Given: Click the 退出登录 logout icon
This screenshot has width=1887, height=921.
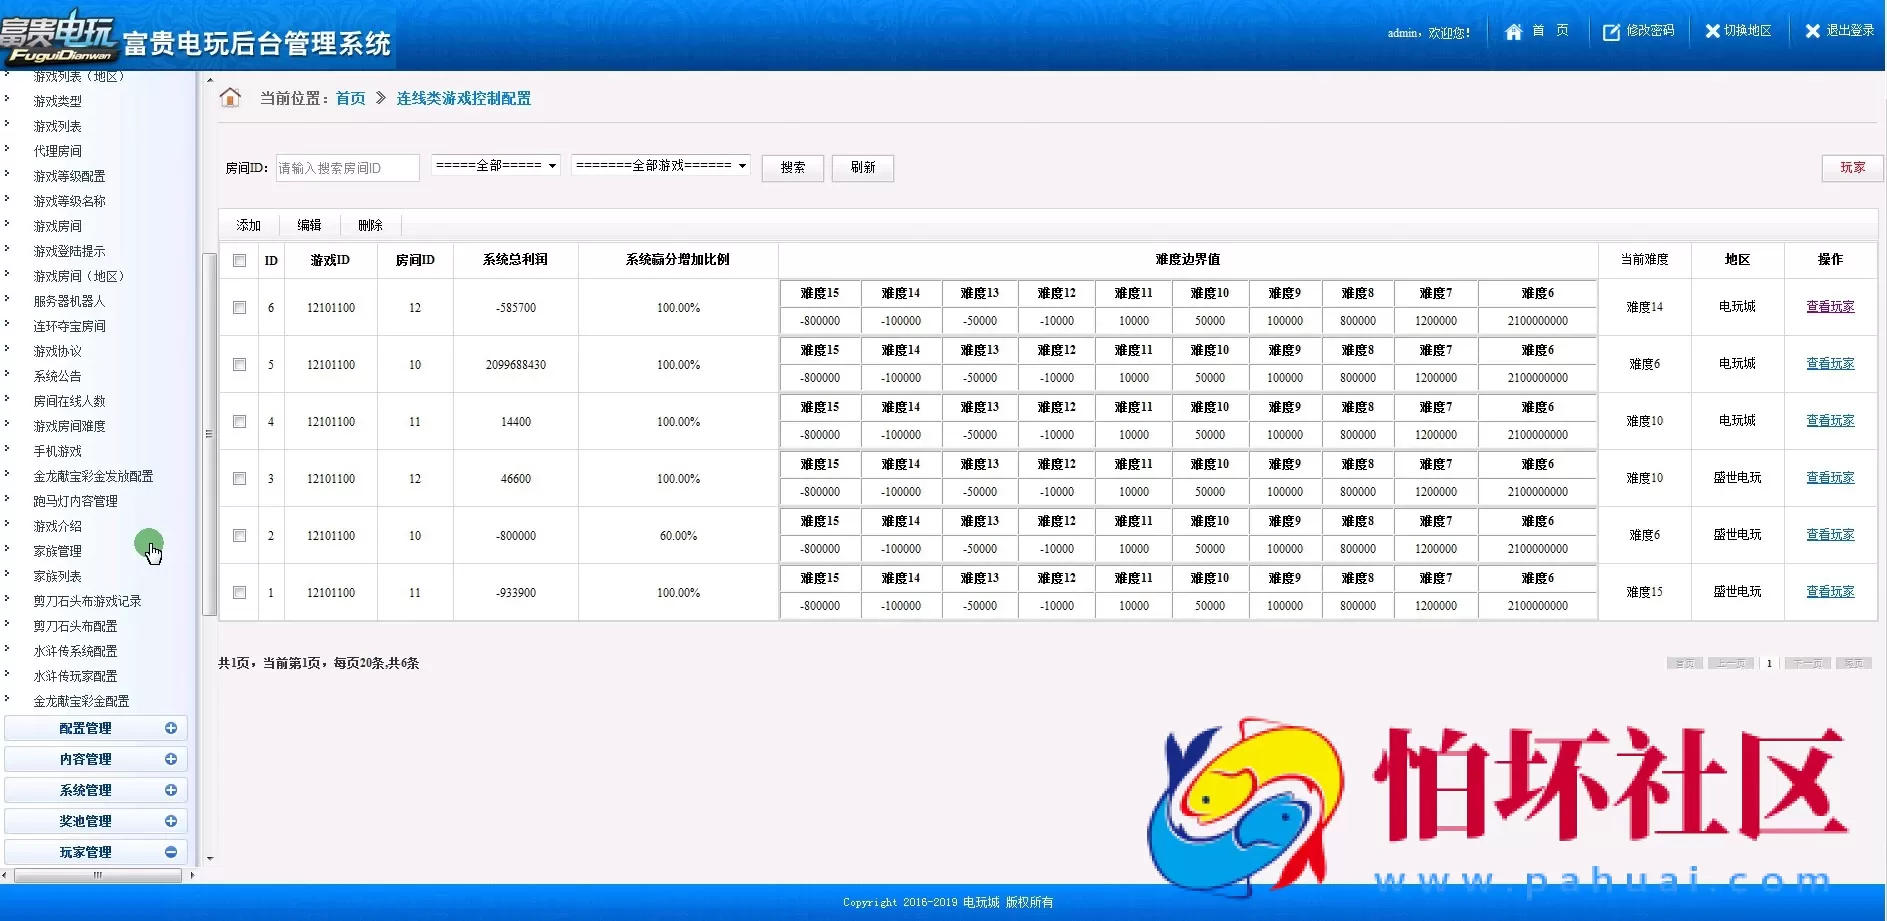Looking at the screenshot, I should pyautogui.click(x=1812, y=32).
